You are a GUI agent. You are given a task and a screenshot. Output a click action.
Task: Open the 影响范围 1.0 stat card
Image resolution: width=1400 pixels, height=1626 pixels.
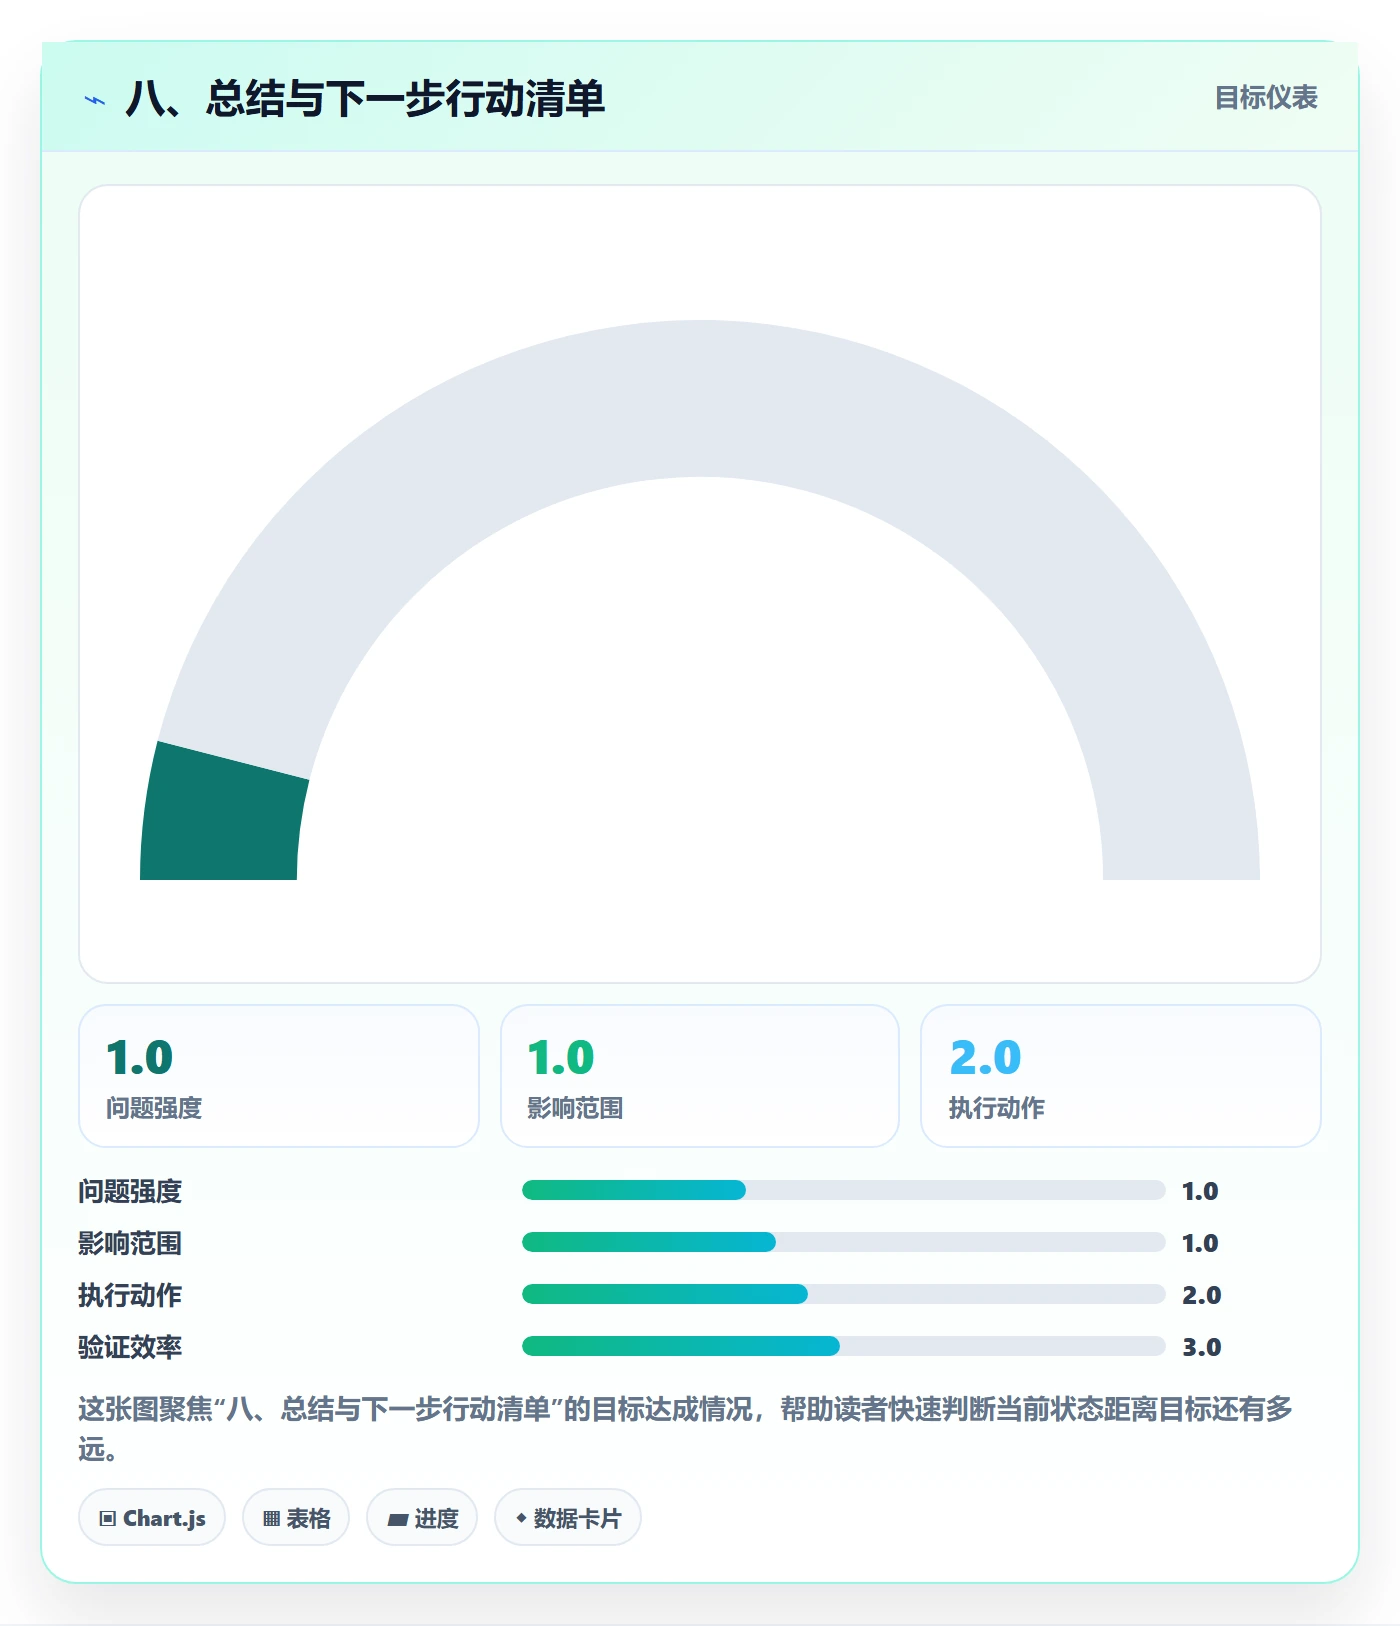(x=700, y=1076)
